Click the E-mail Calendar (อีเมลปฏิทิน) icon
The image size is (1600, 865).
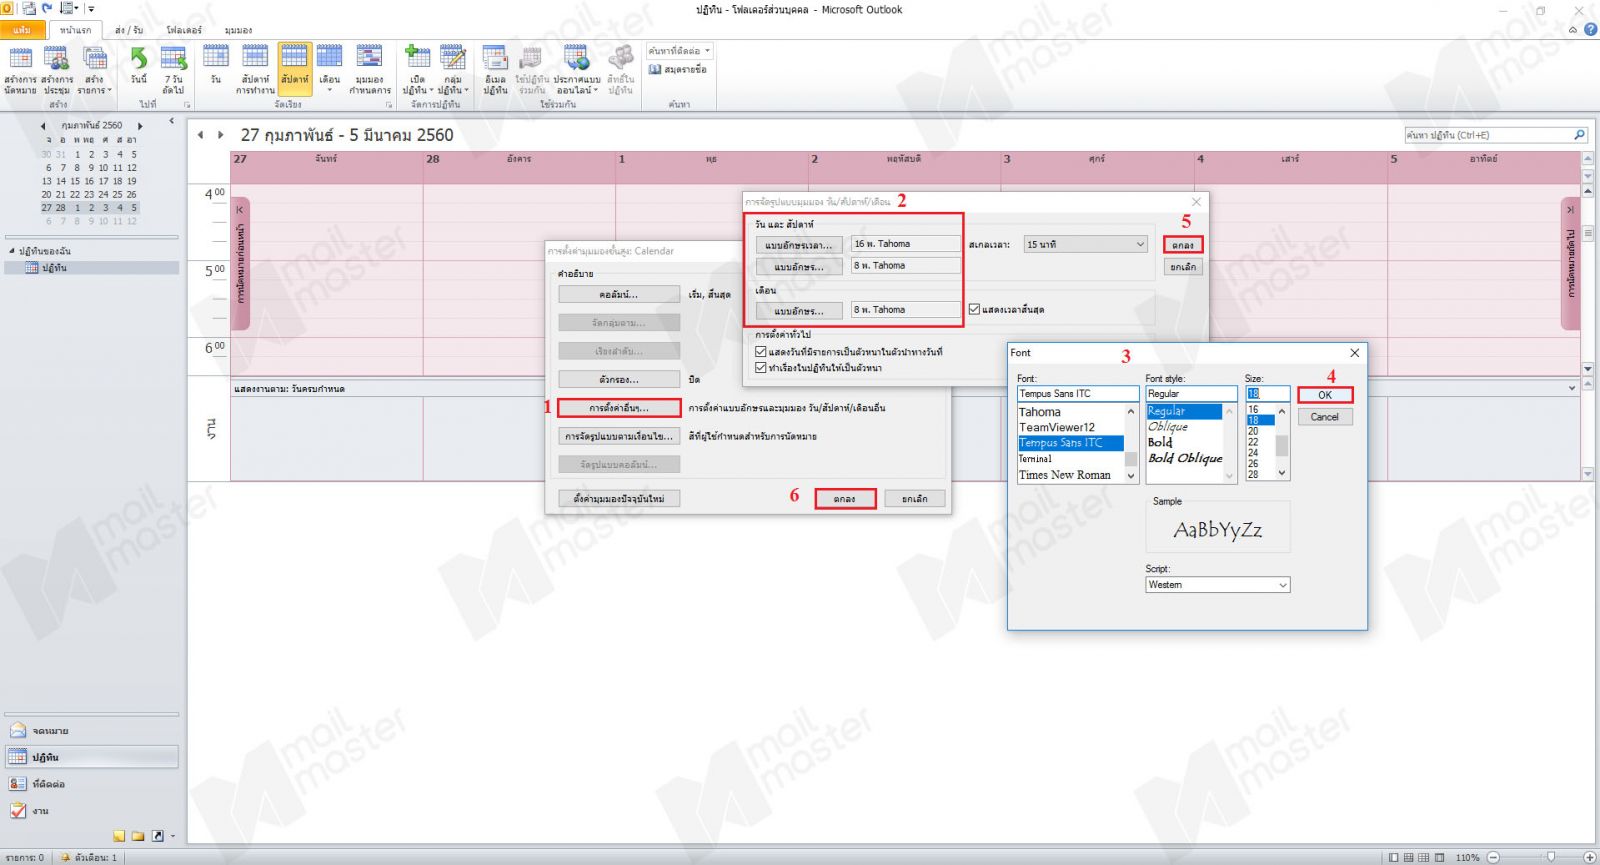pos(495,70)
